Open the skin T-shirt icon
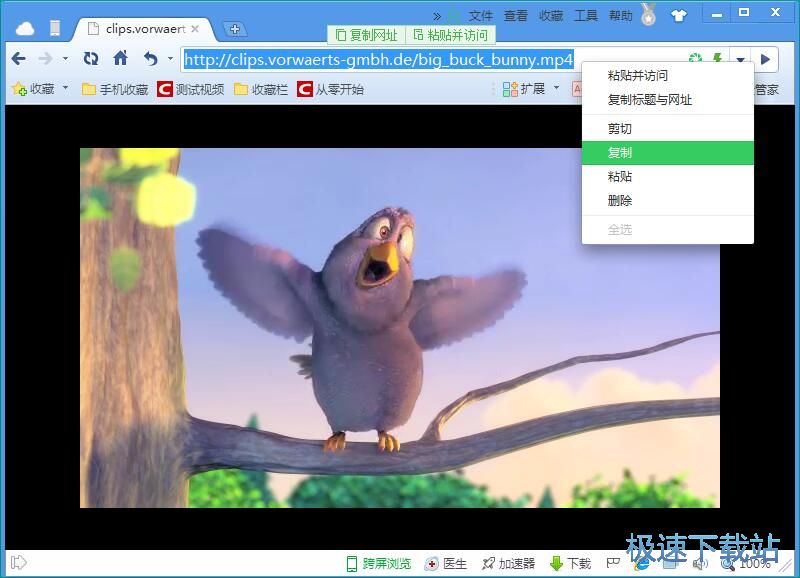800x578 pixels. (x=679, y=16)
